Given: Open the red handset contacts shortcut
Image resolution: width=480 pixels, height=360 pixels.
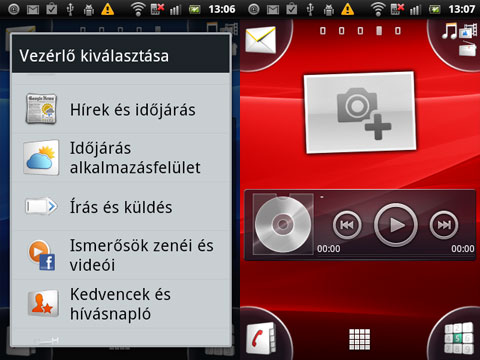Looking at the screenshot, I should pos(261,337).
